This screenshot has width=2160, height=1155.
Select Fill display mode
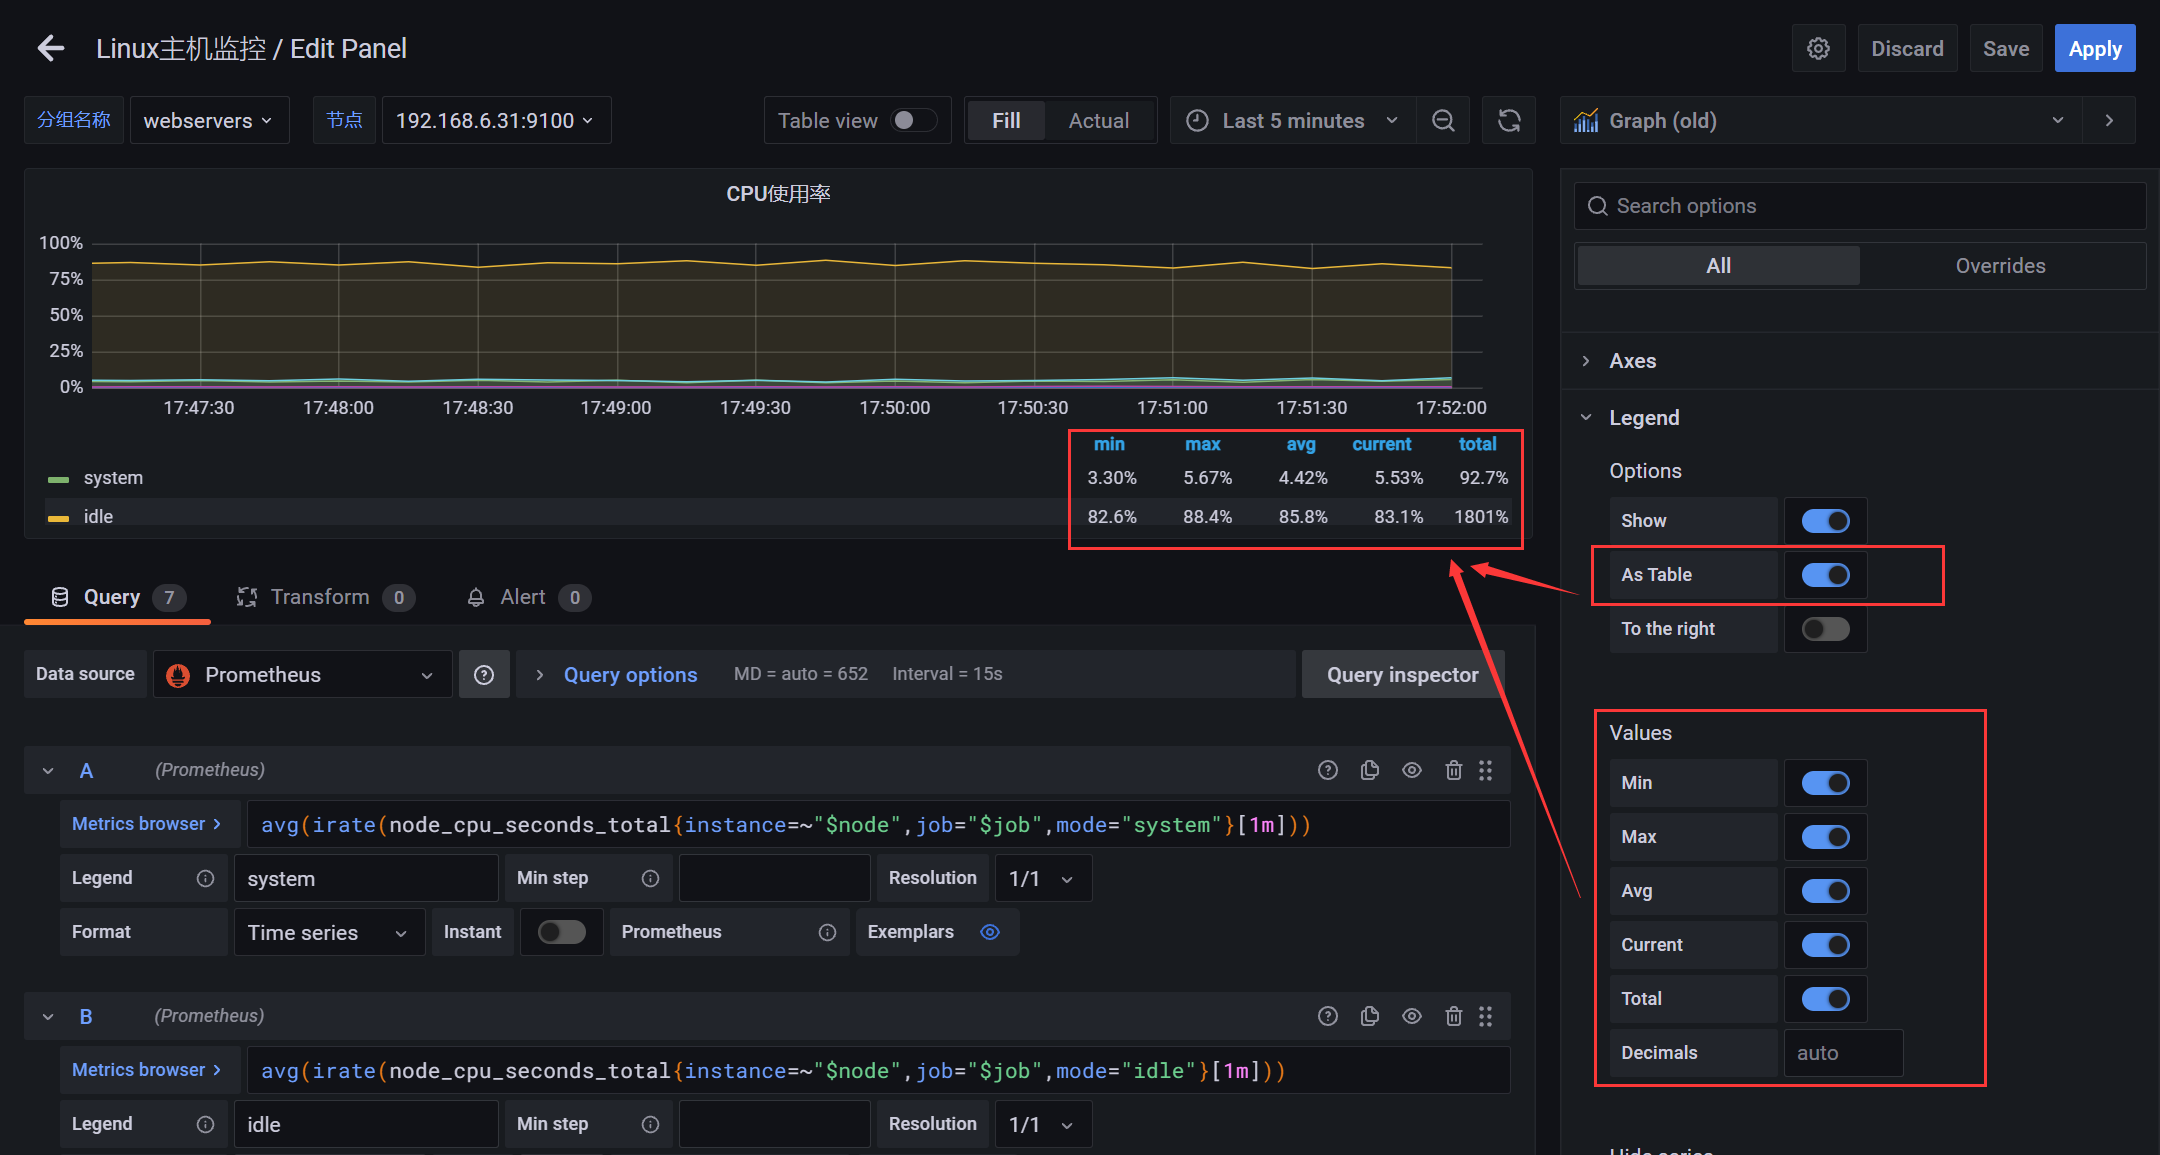[1006, 120]
